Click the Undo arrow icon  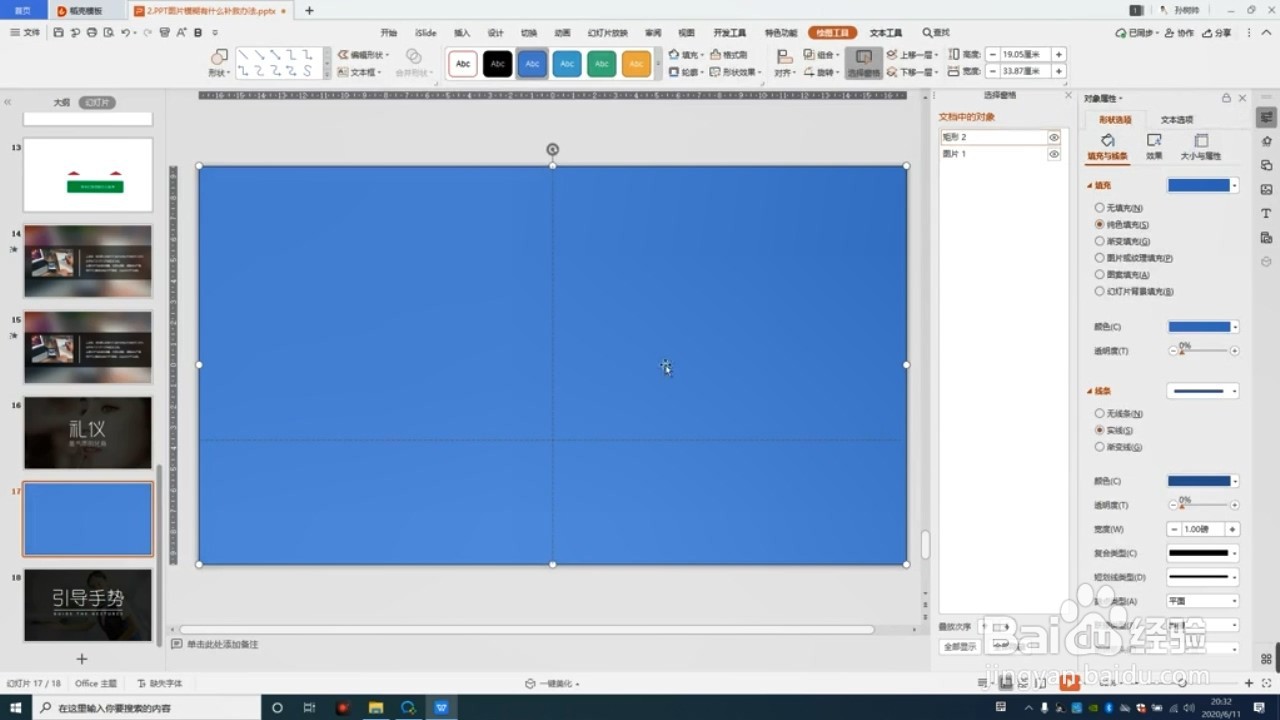coord(126,33)
